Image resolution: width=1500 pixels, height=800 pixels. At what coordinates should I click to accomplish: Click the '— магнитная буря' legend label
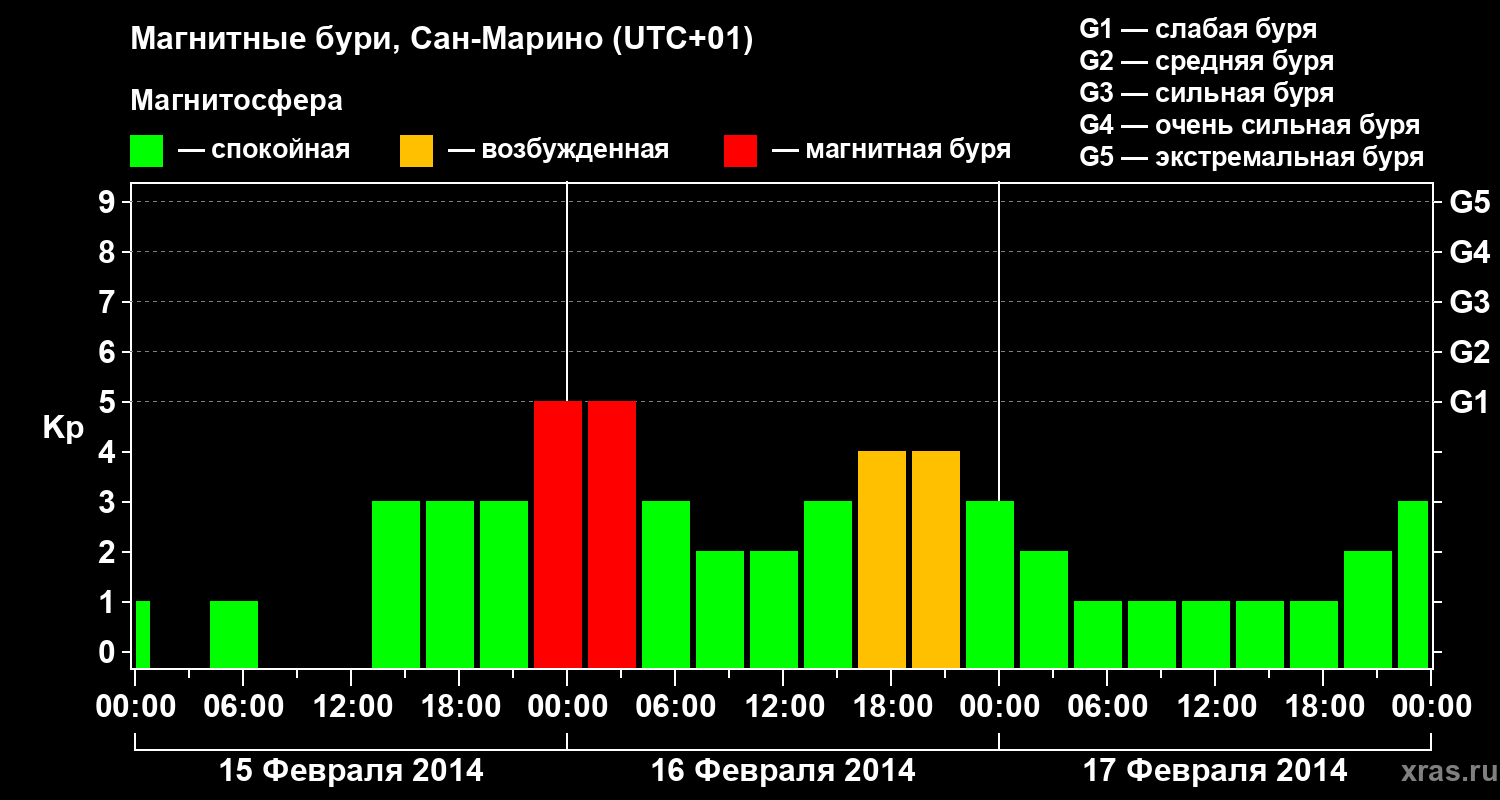(891, 151)
